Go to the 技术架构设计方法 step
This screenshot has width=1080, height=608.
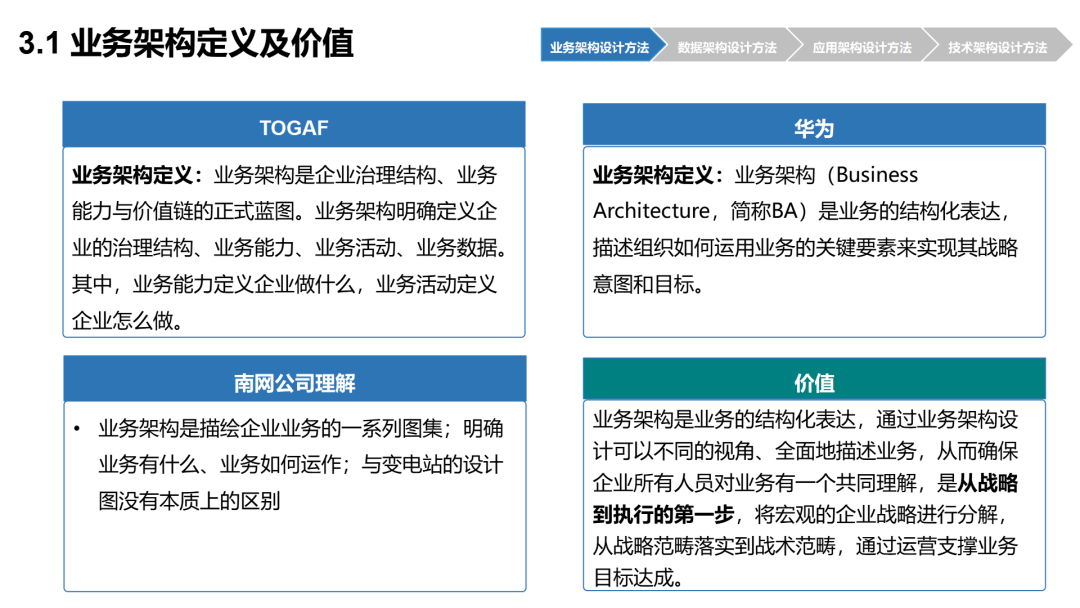997,45
